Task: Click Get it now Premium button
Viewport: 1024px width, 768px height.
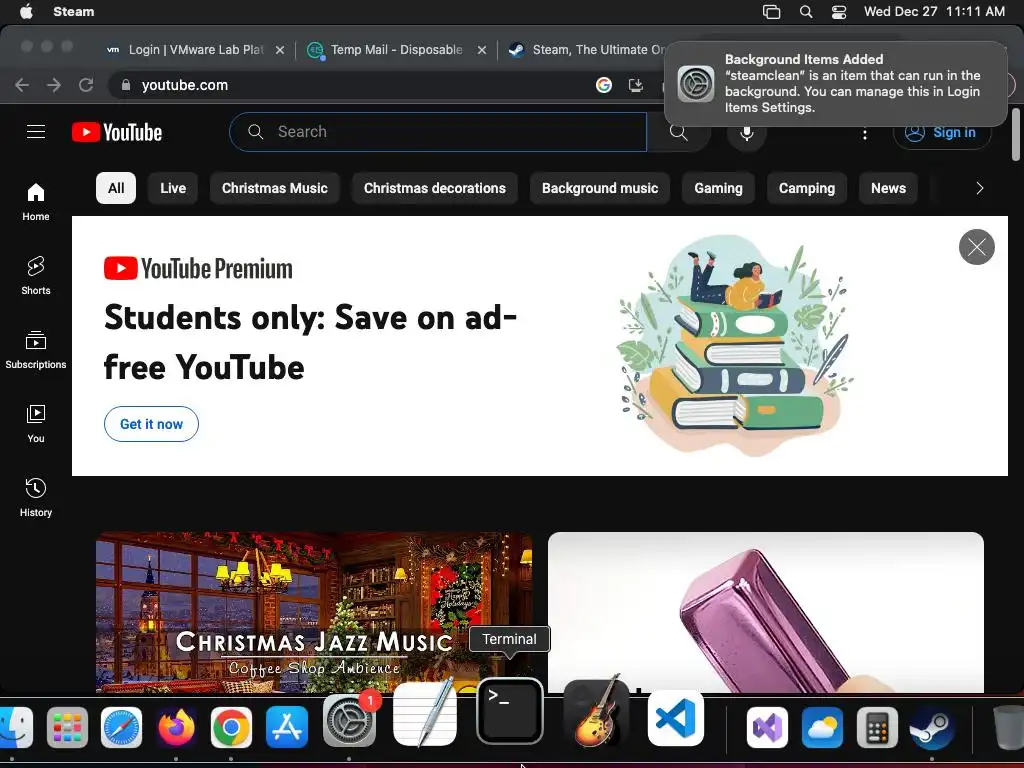Action: click(x=152, y=424)
